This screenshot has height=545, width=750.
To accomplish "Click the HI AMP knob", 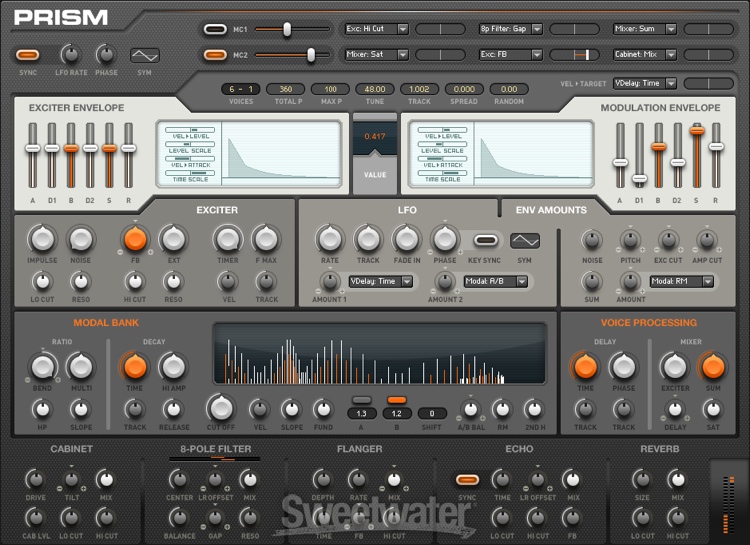I will pyautogui.click(x=173, y=367).
